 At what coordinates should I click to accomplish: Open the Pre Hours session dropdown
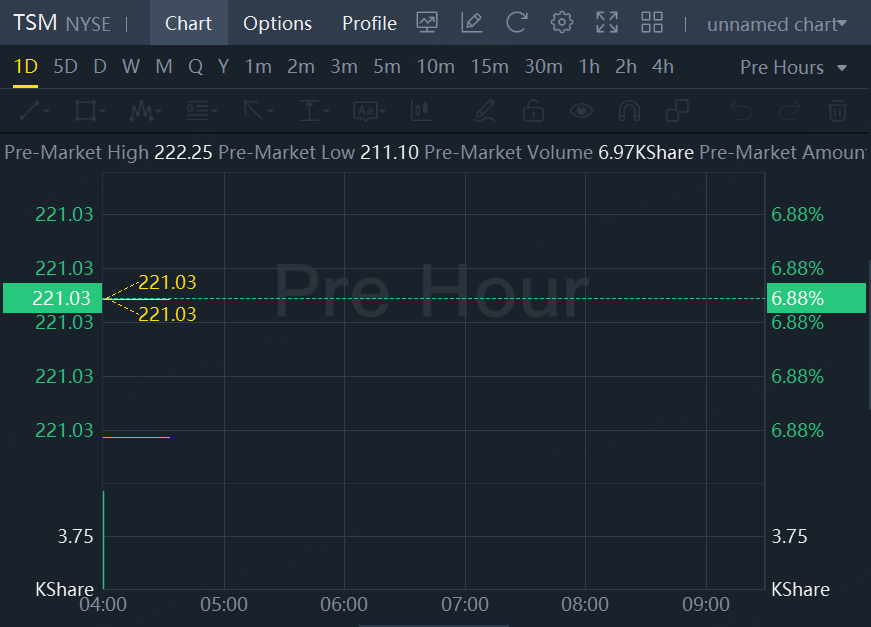coord(793,67)
